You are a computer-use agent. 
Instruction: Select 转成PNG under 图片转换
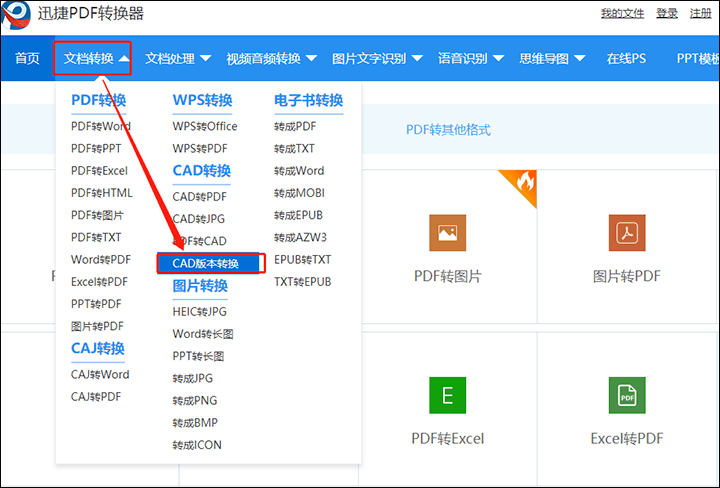coord(195,401)
